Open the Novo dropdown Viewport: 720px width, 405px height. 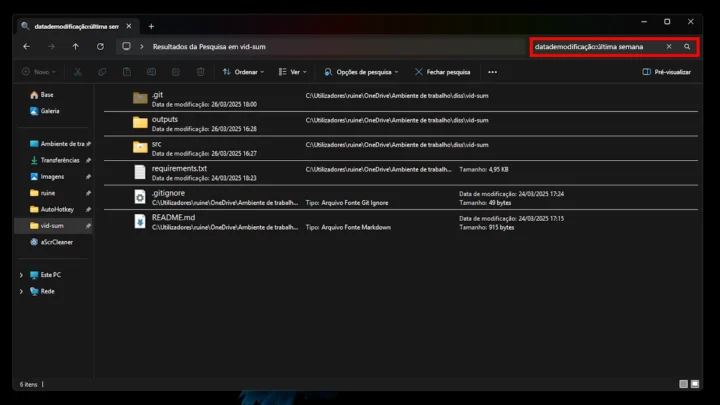point(39,72)
